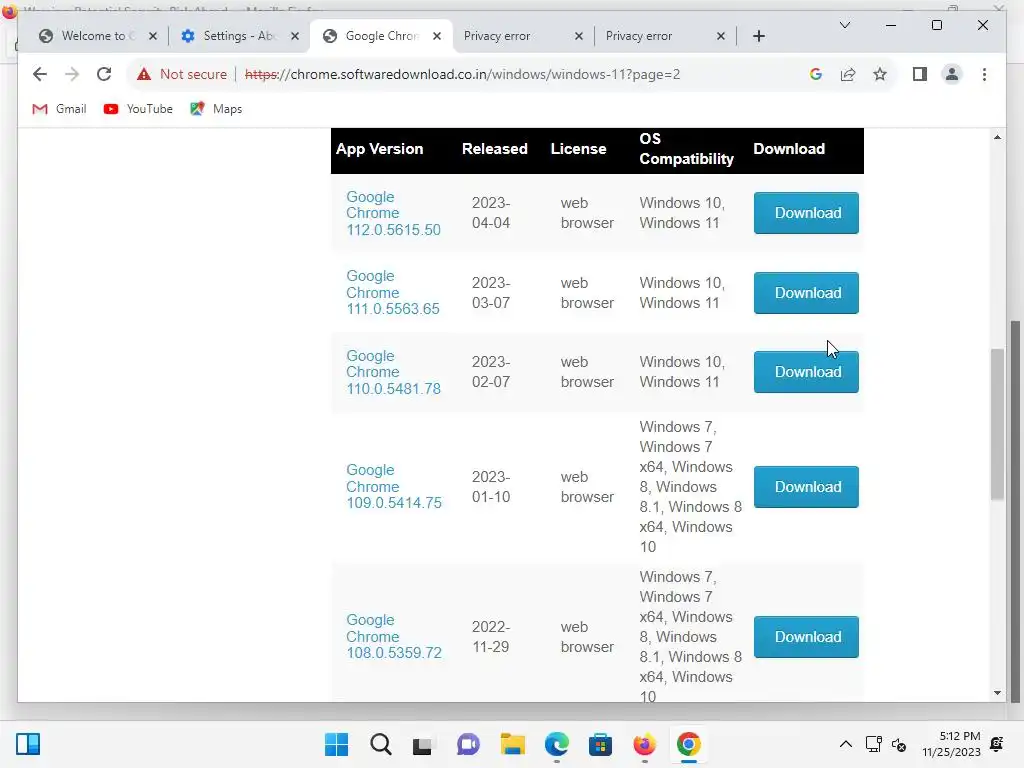This screenshot has height=768, width=1024.
Task: Click the App Version column header
Action: click(x=379, y=149)
